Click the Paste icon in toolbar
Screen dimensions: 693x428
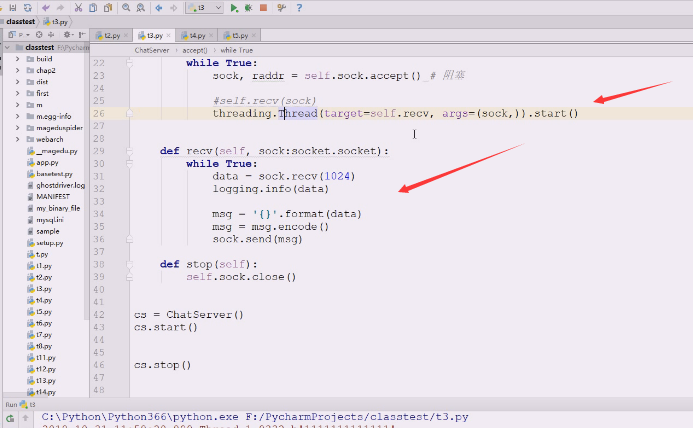[108, 8]
